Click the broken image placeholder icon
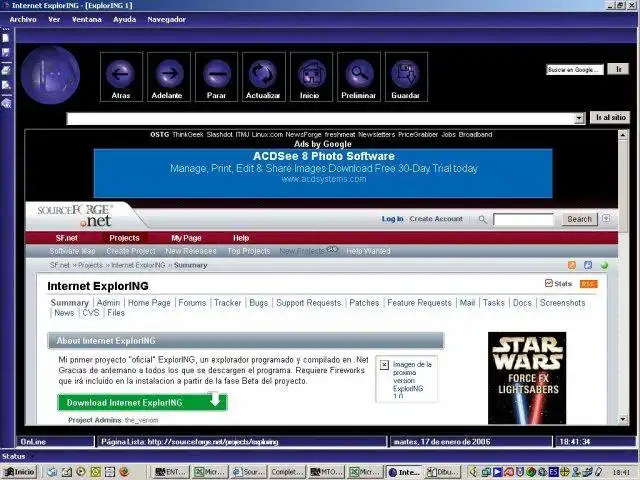Image resolution: width=640 pixels, height=480 pixels. click(x=384, y=364)
